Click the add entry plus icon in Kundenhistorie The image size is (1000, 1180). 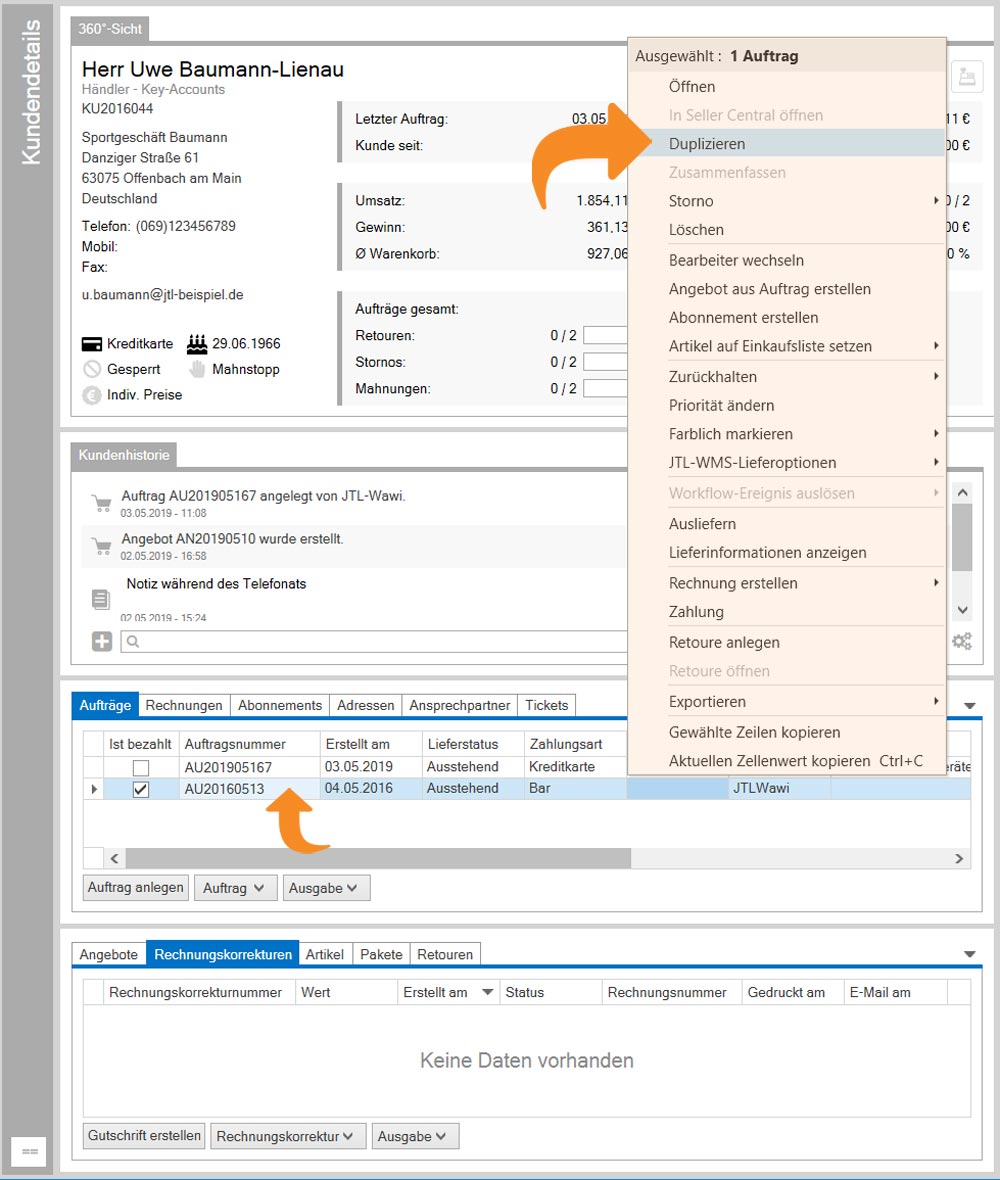tap(102, 641)
